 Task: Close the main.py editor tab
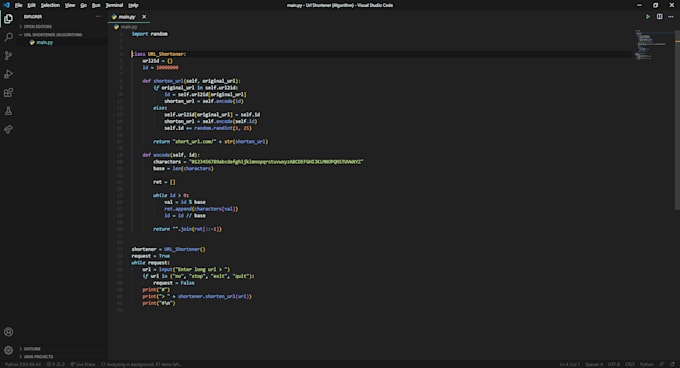[x=144, y=16]
